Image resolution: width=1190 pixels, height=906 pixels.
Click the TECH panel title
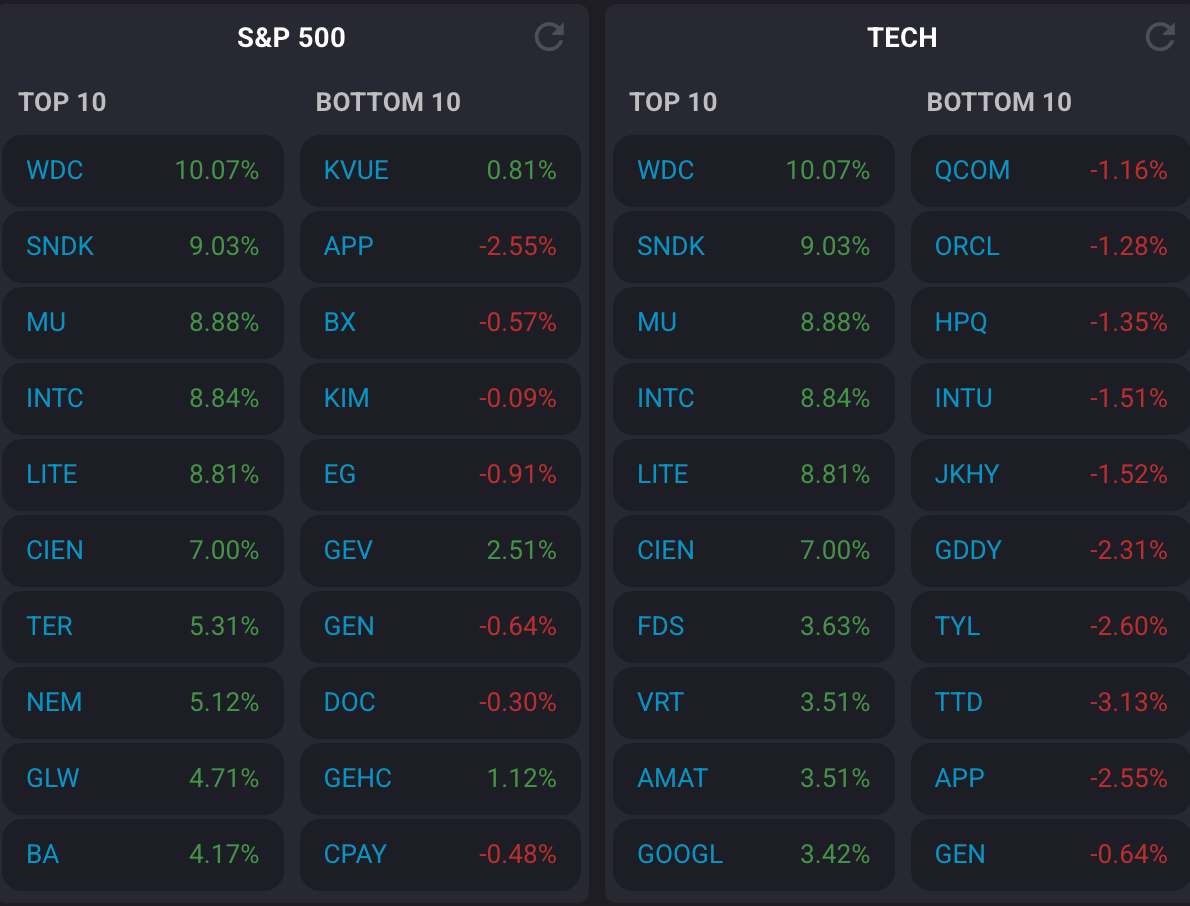(902, 38)
